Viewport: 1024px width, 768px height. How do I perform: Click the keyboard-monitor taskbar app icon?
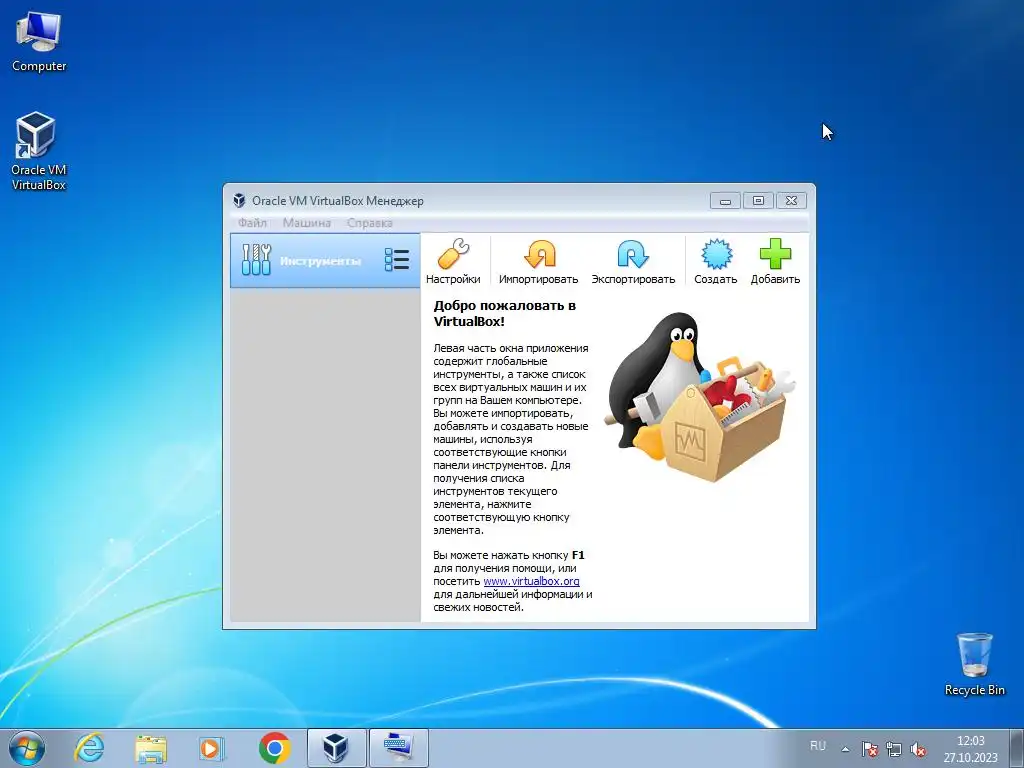[398, 748]
